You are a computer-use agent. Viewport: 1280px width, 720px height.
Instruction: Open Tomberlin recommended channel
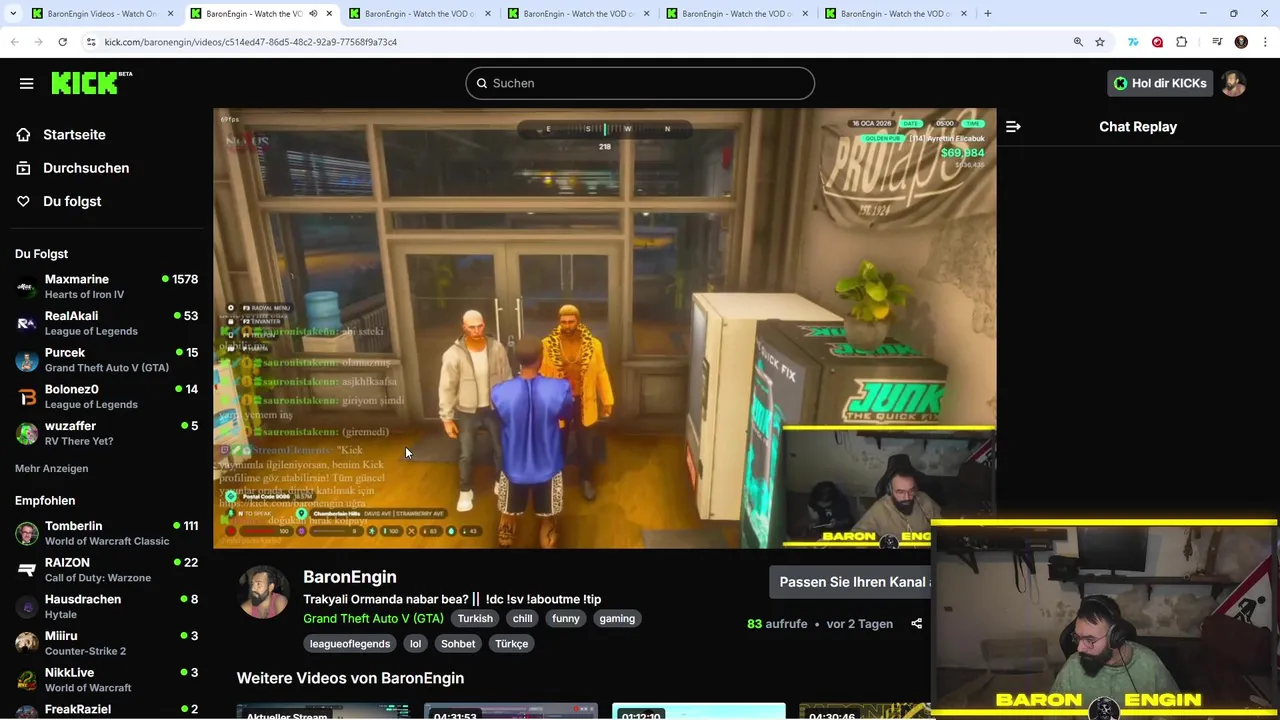pos(106,533)
